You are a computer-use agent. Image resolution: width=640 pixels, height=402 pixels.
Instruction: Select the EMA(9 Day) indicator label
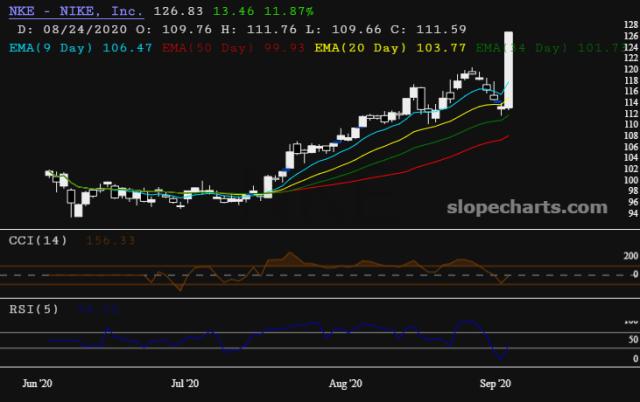coord(51,48)
